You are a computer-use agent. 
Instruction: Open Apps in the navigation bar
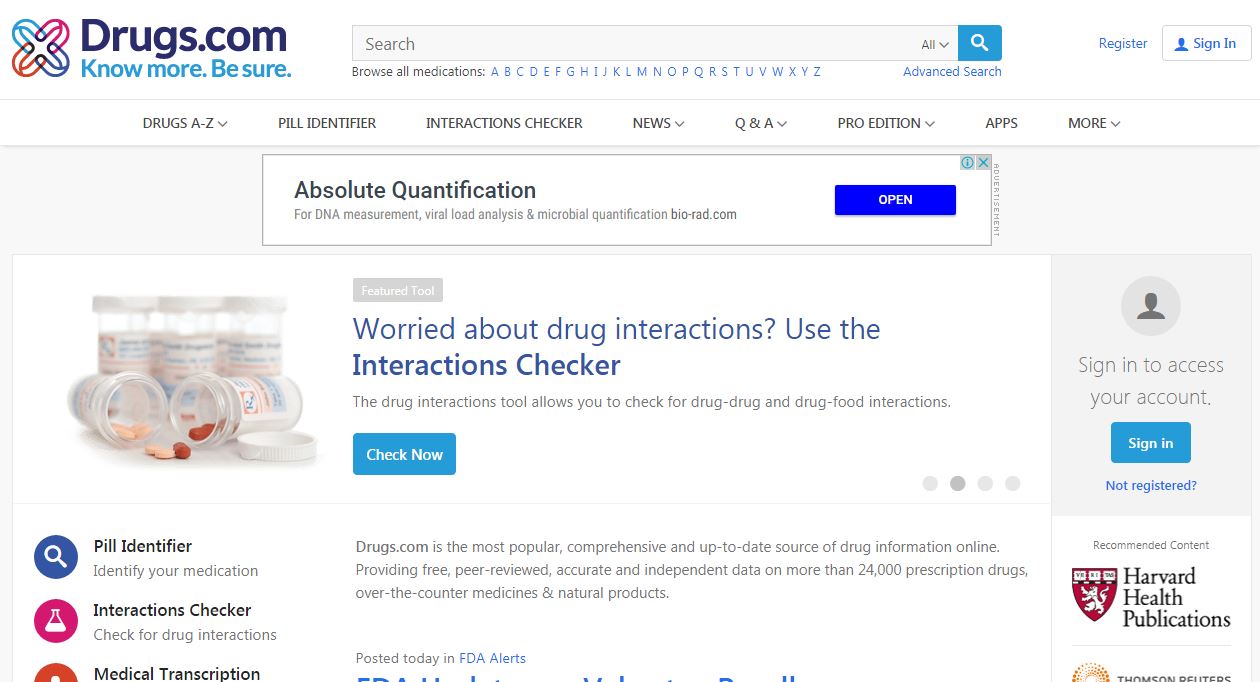(x=1001, y=123)
